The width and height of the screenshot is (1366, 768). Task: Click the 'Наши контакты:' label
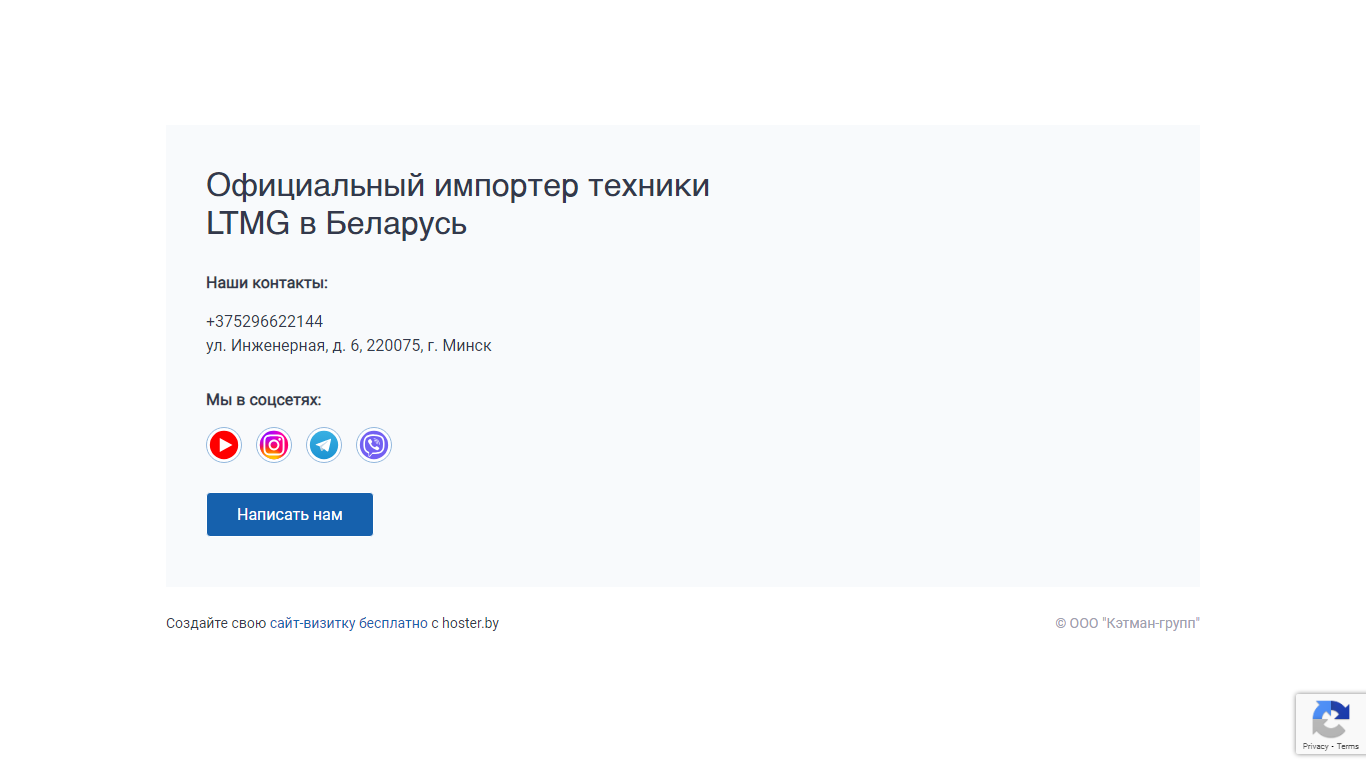(267, 283)
